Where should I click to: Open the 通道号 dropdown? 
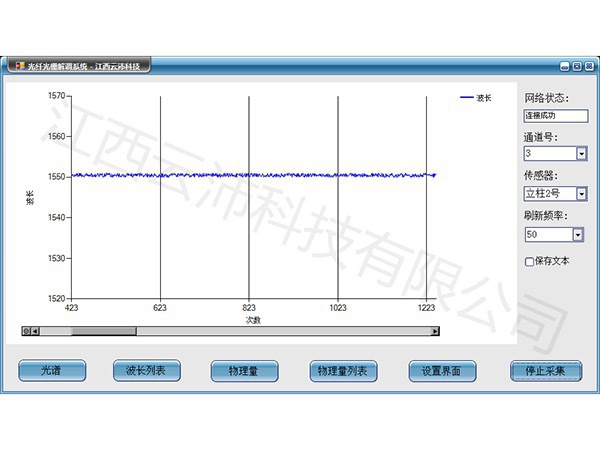580,154
